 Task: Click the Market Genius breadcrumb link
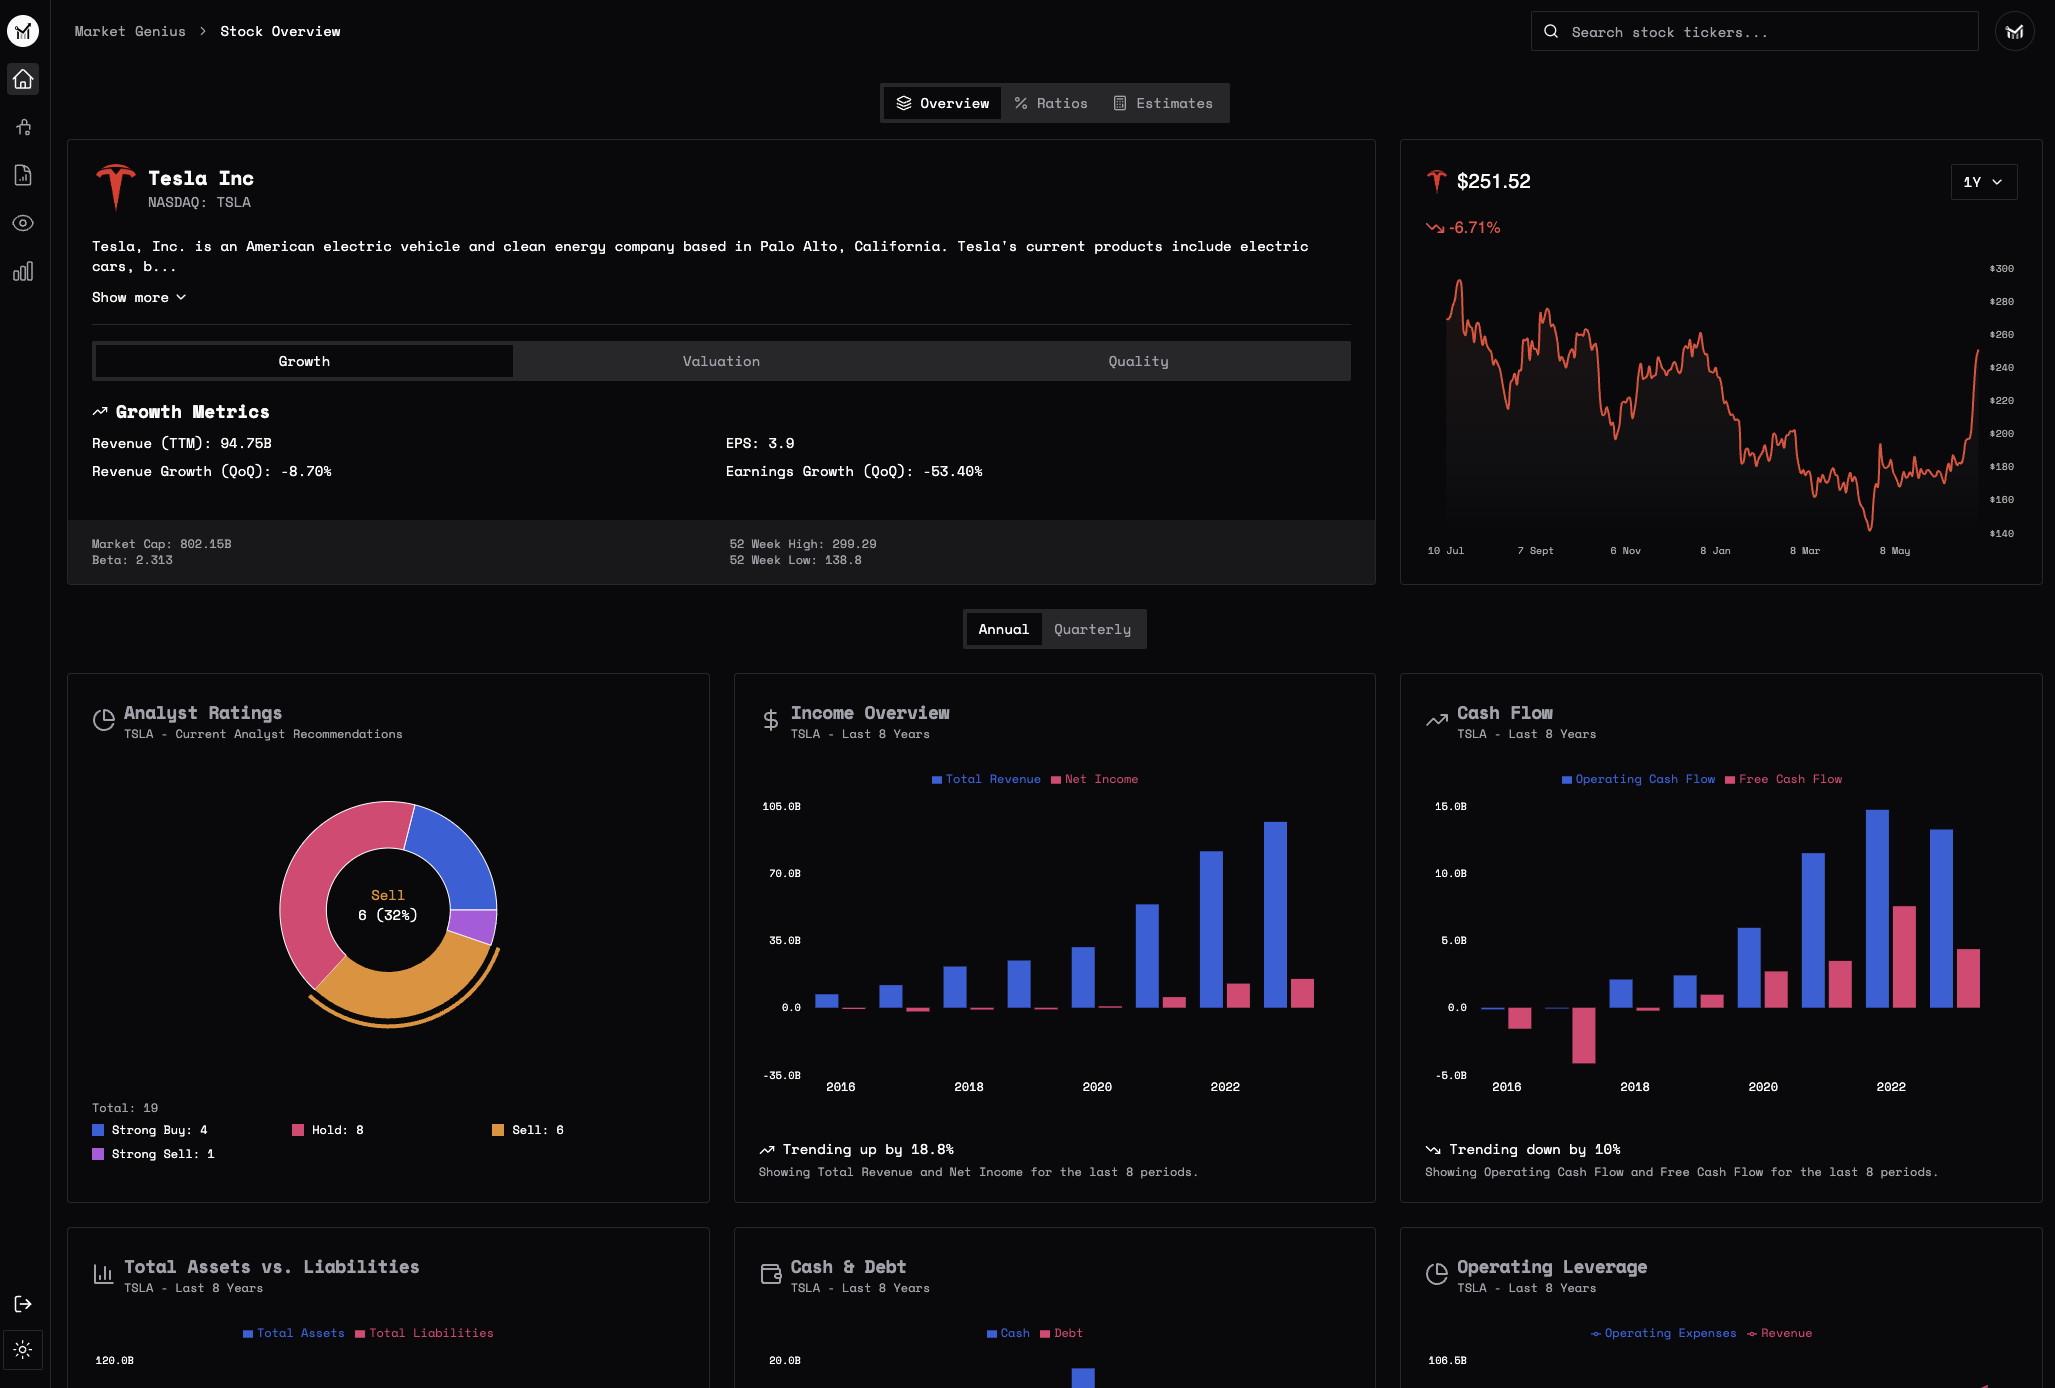[x=130, y=31]
